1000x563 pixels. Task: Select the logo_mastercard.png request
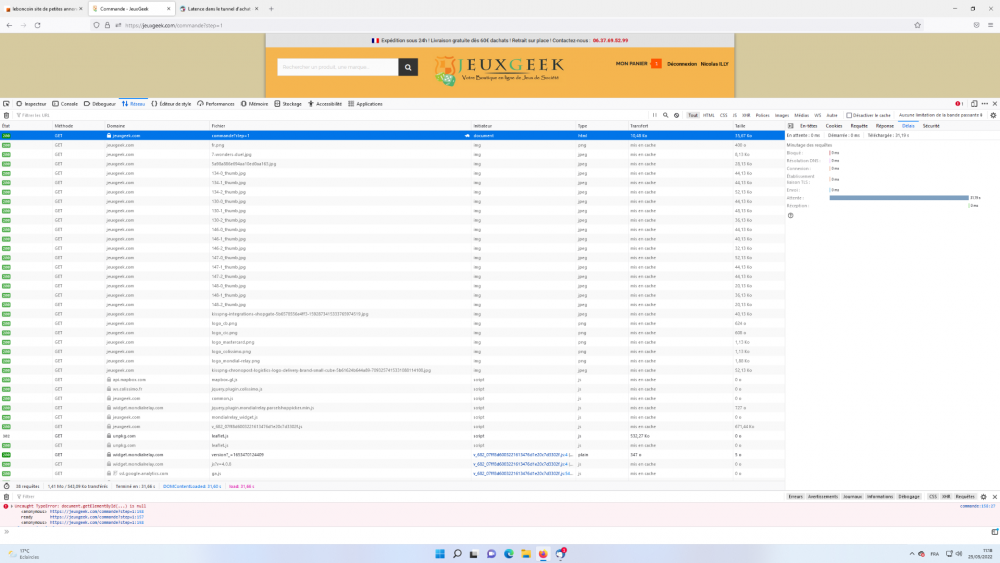coord(392,342)
